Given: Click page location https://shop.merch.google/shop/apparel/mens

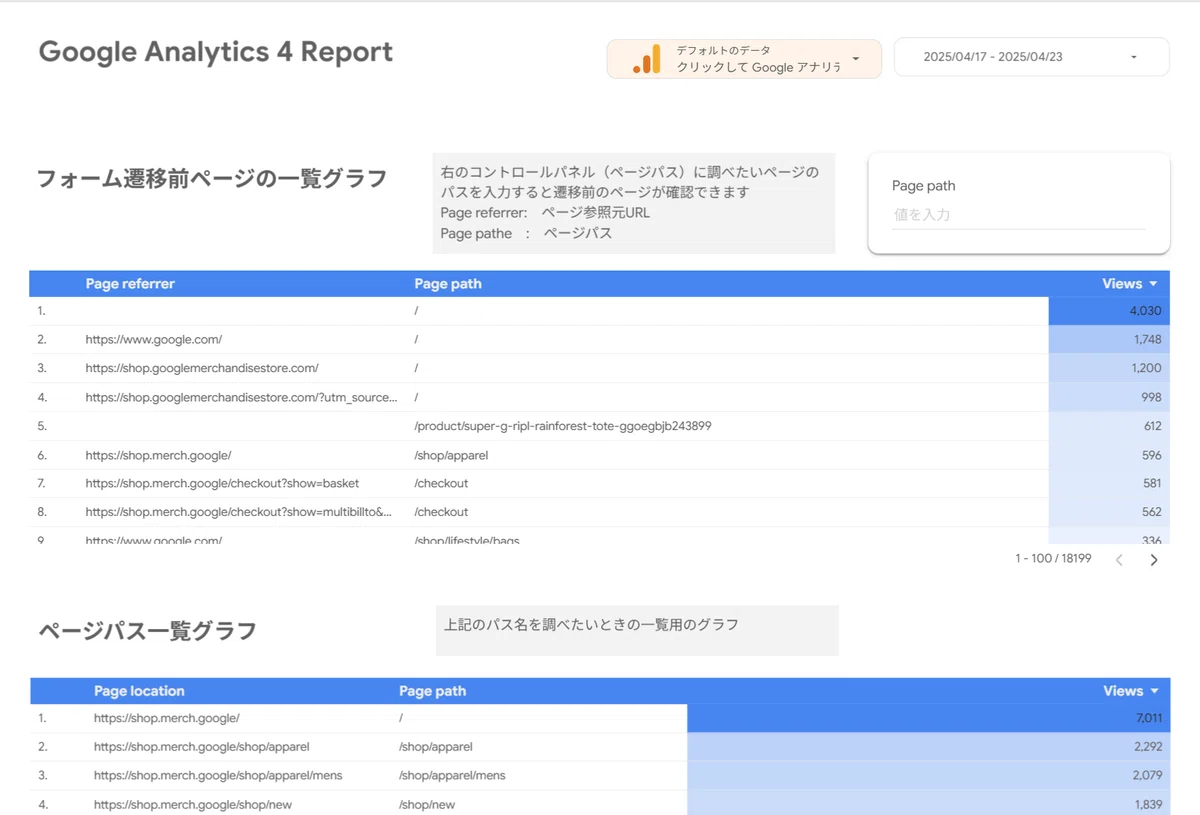Looking at the screenshot, I should click(218, 775).
